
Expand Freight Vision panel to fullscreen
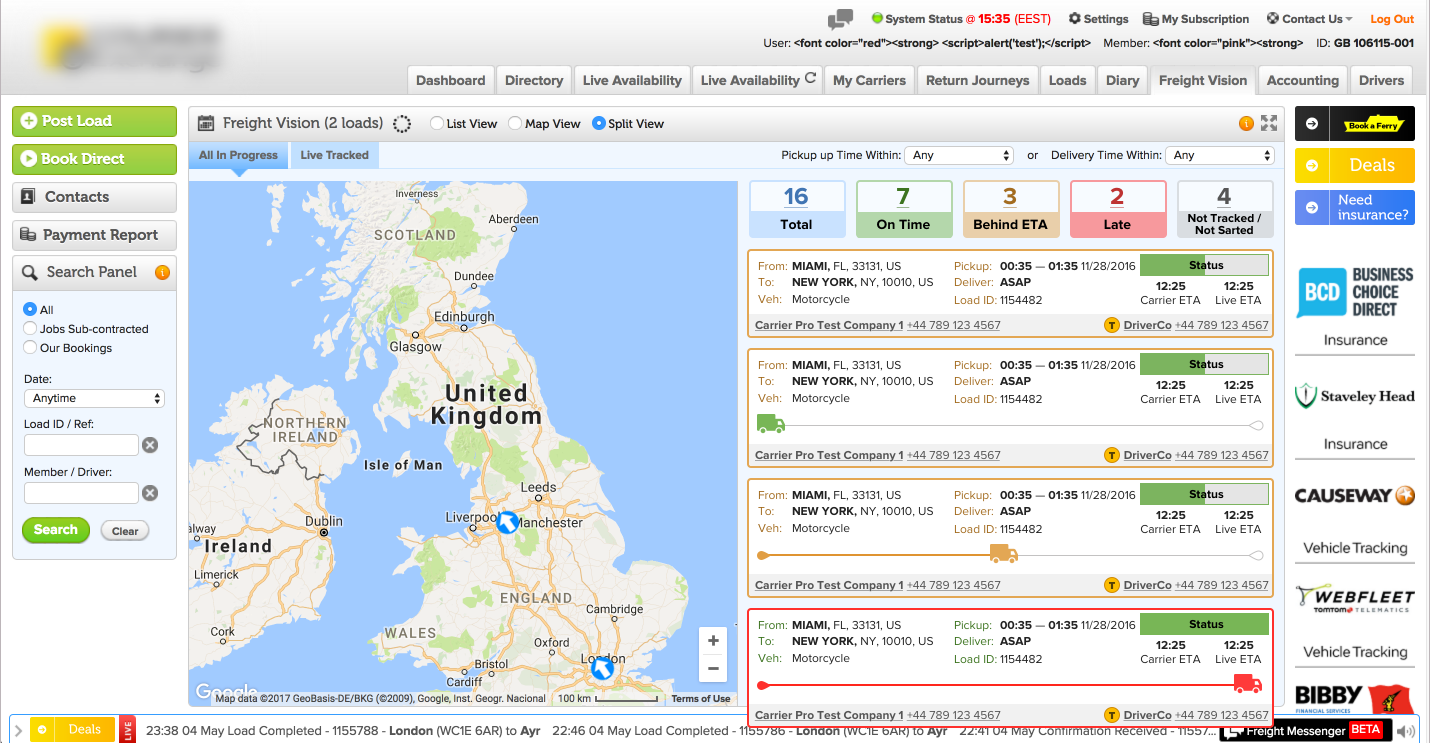click(1269, 124)
